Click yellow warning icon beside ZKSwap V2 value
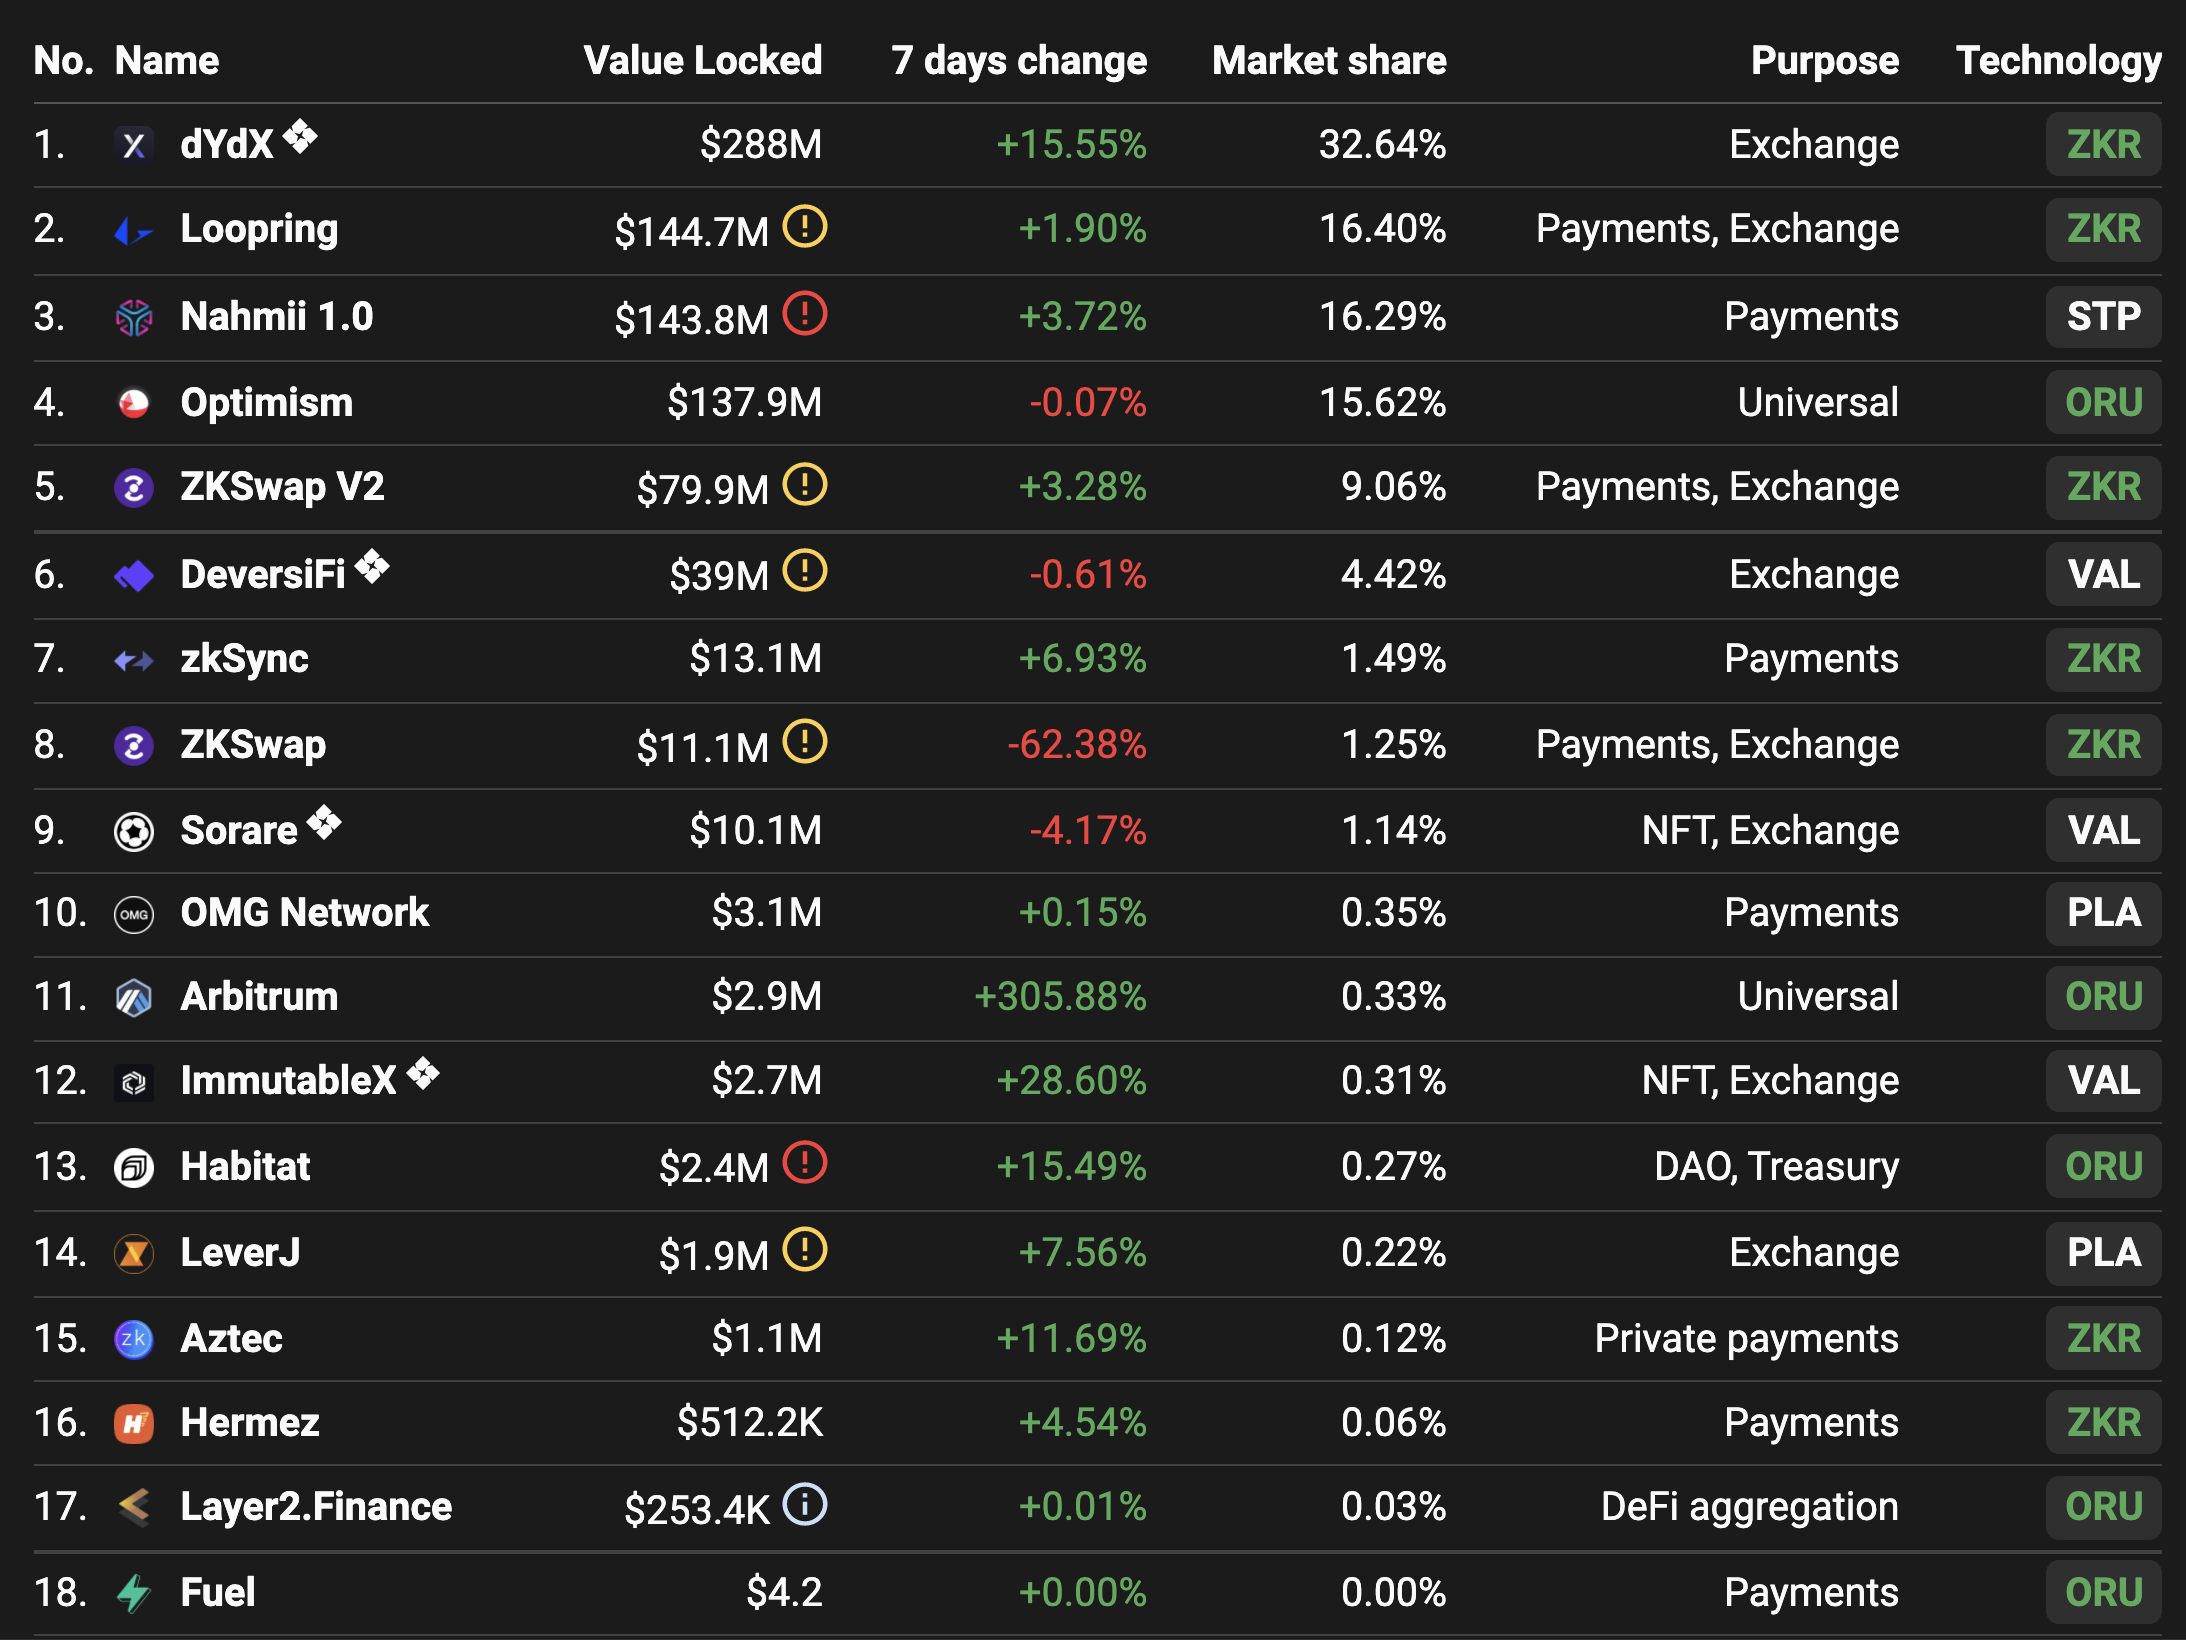2186x1640 pixels. [x=805, y=484]
